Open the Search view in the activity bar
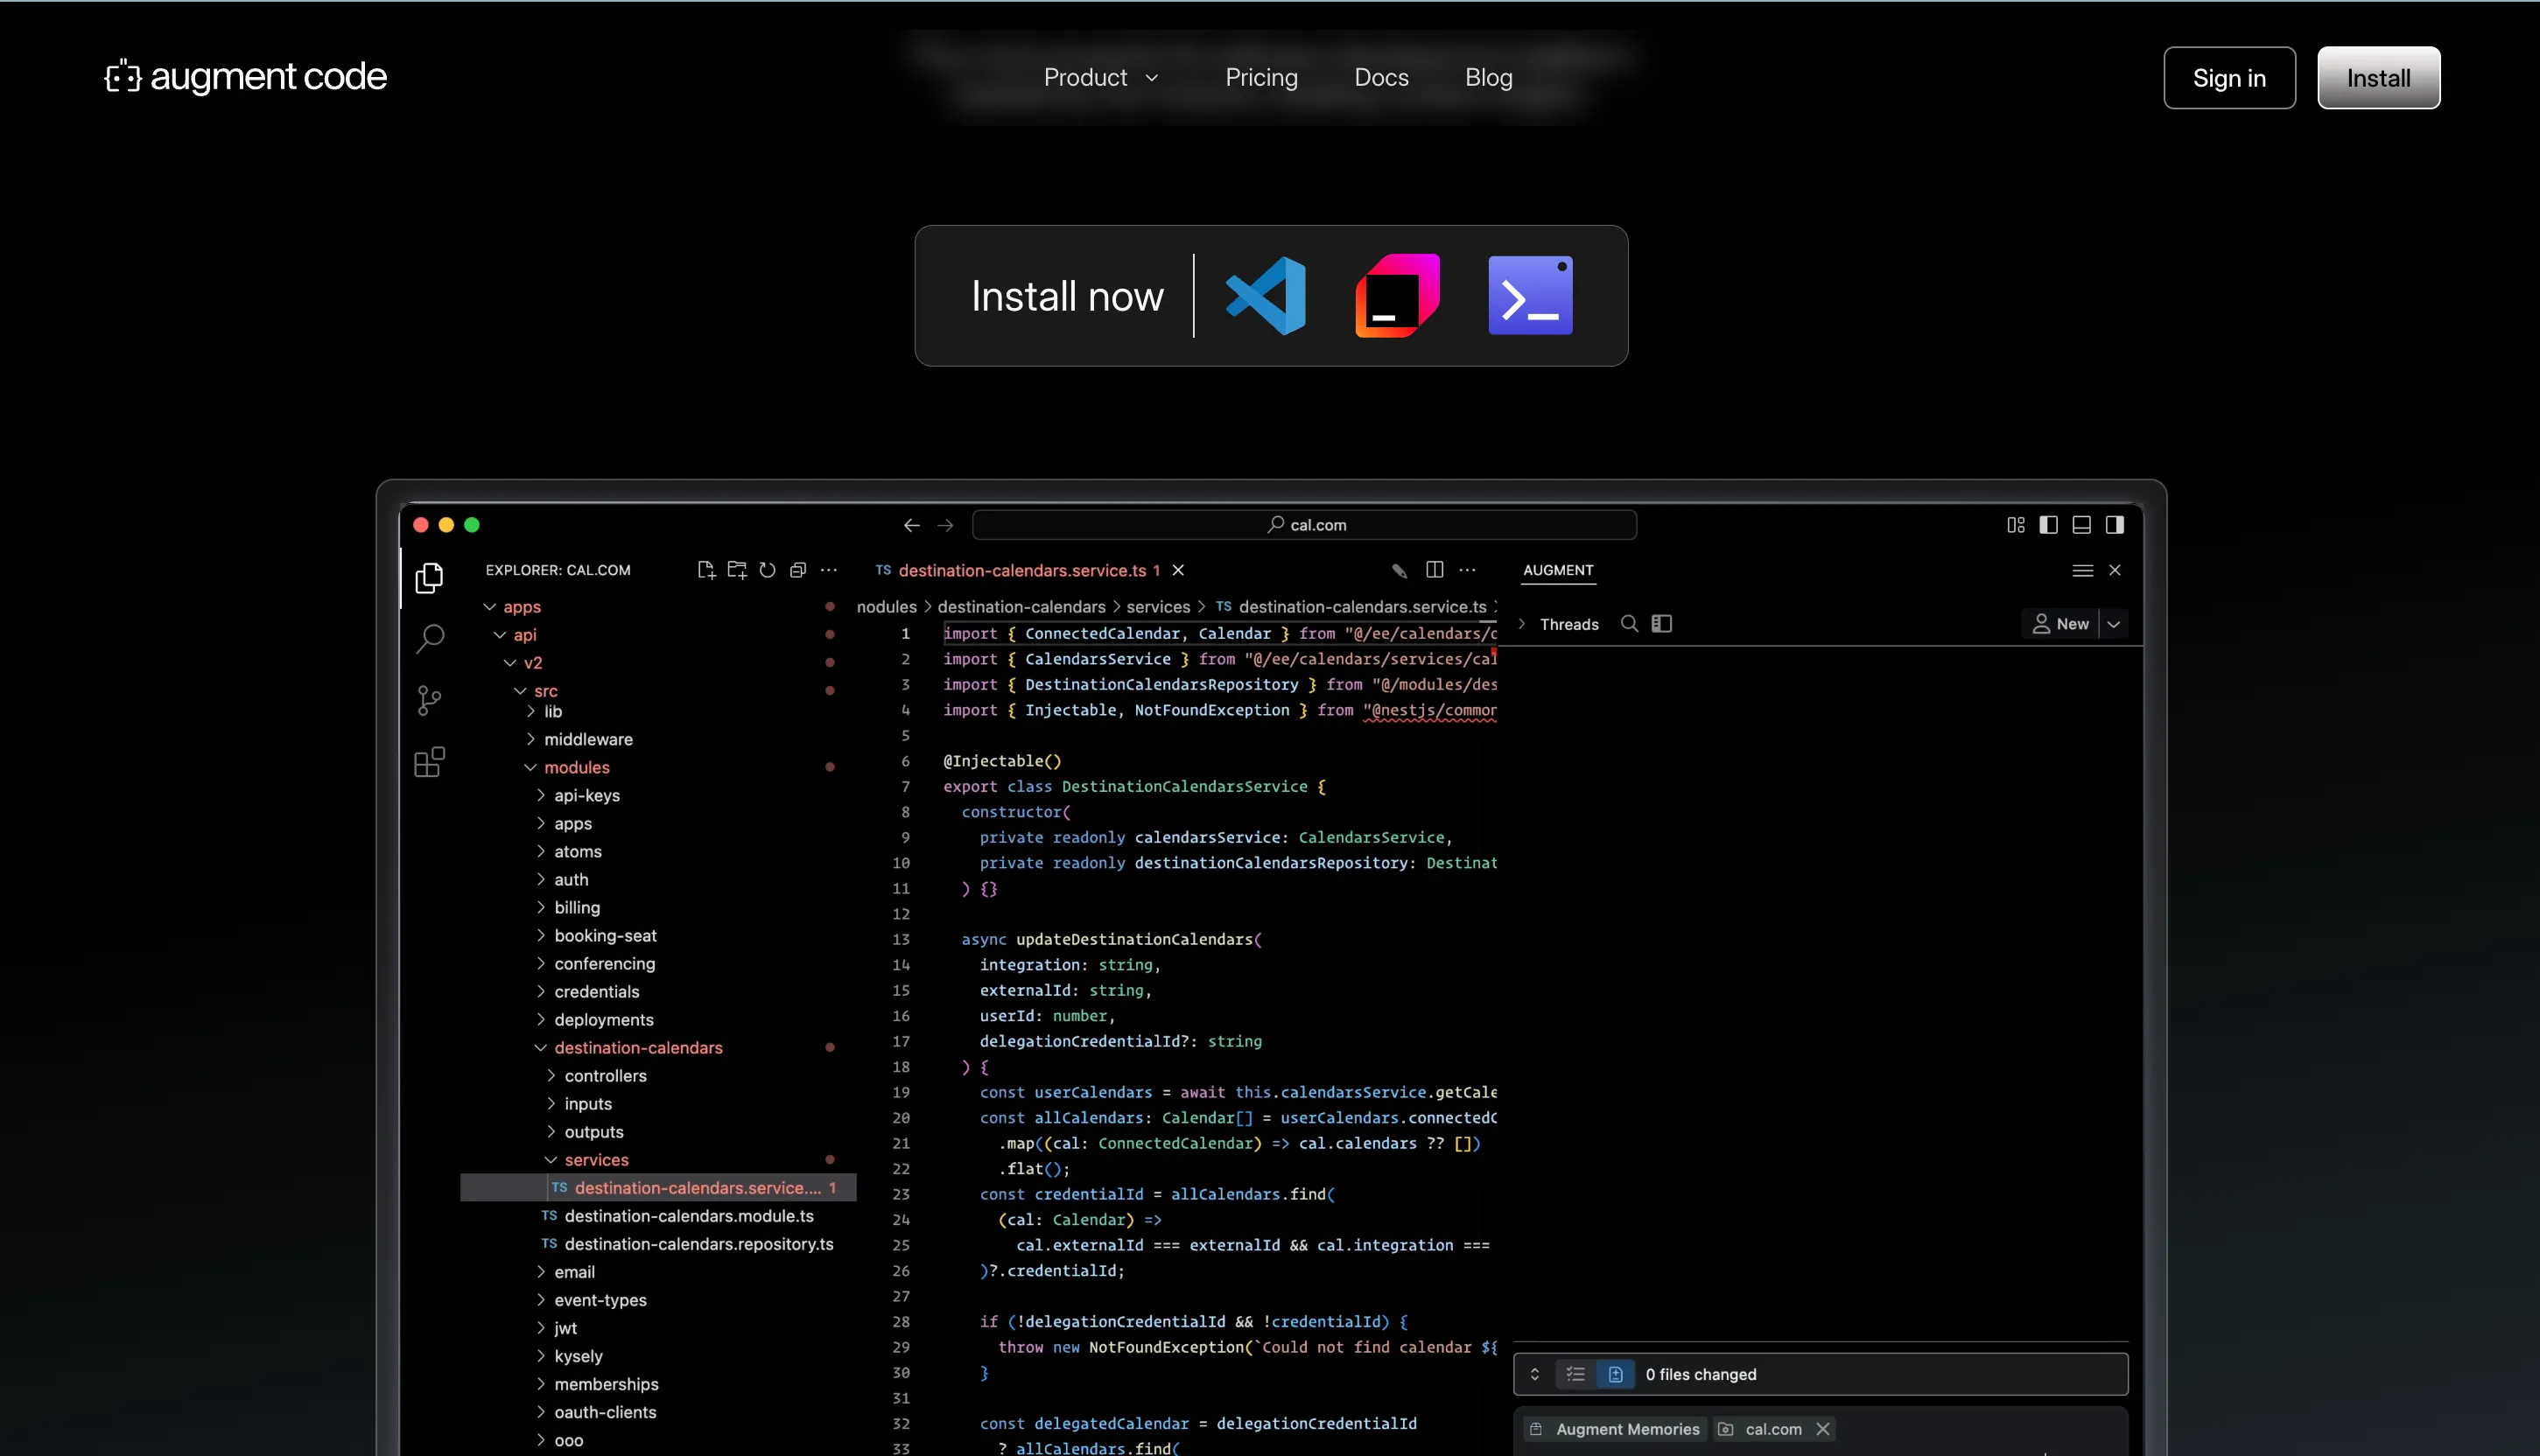The width and height of the screenshot is (2540, 1456). 429,638
